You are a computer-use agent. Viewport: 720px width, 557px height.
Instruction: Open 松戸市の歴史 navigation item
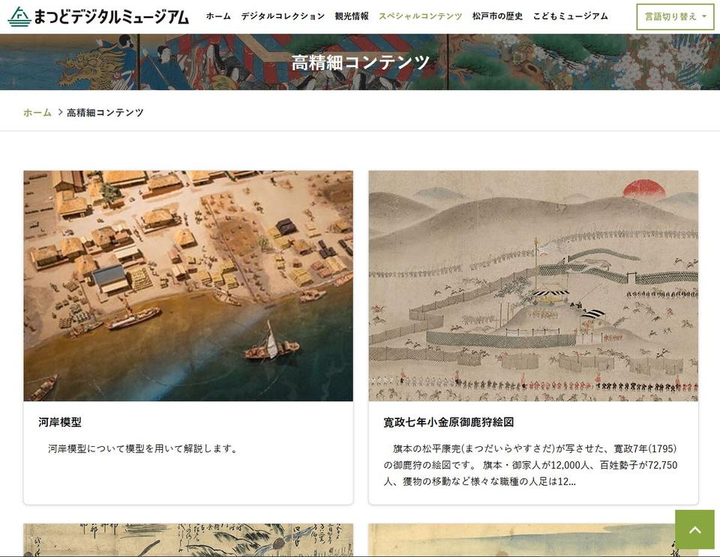click(497, 17)
